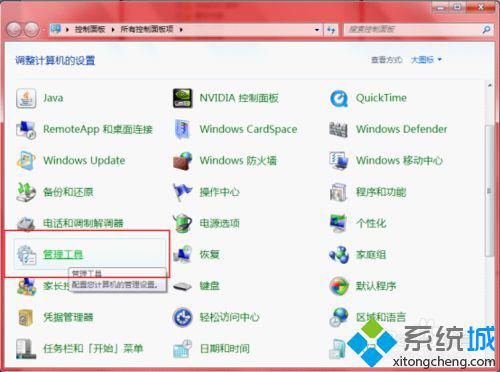Open the 个性化 icon
This screenshot has height=372, width=500.
(x=339, y=223)
